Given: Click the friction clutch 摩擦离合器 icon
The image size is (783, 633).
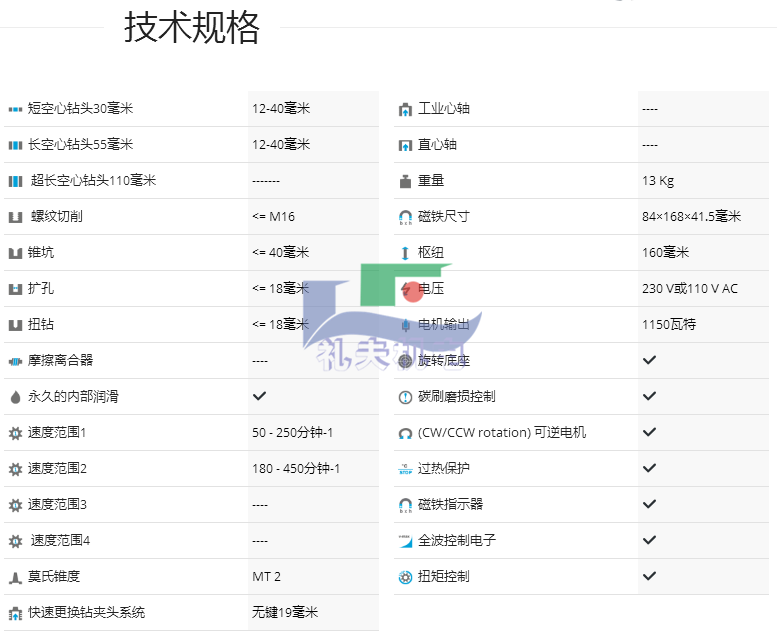Looking at the screenshot, I should (15, 361).
